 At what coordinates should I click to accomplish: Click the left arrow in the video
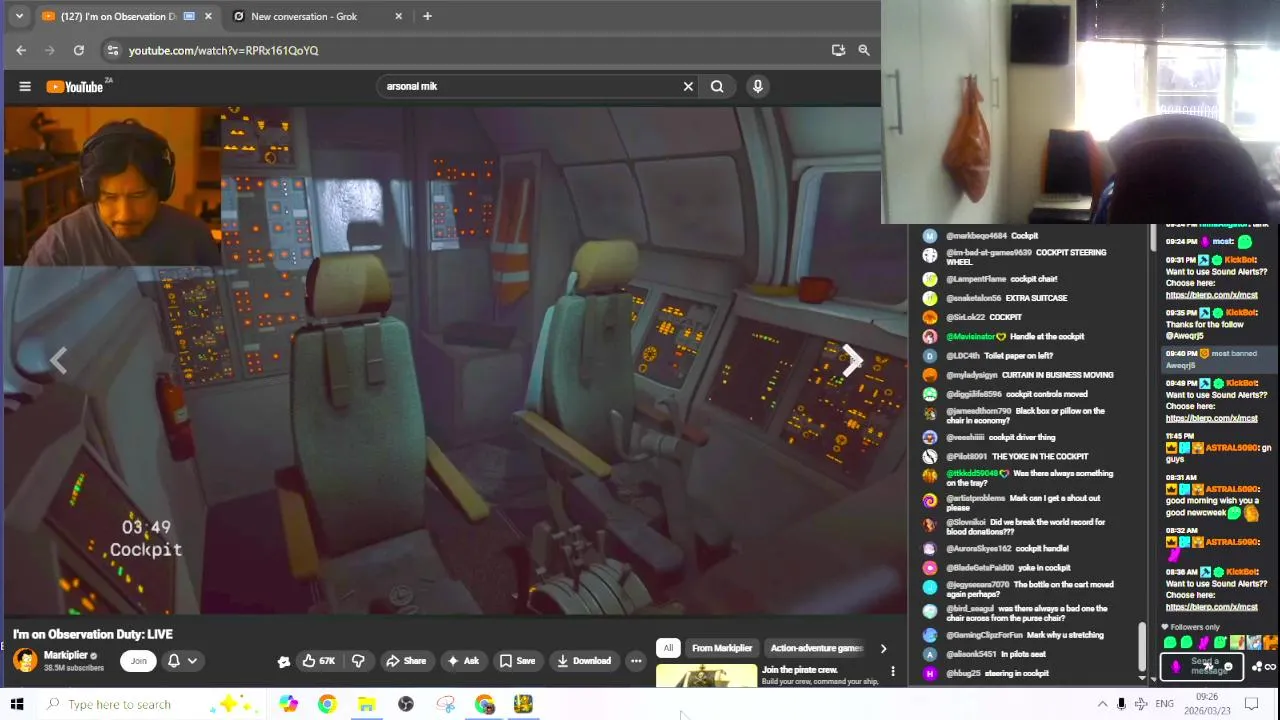point(59,361)
